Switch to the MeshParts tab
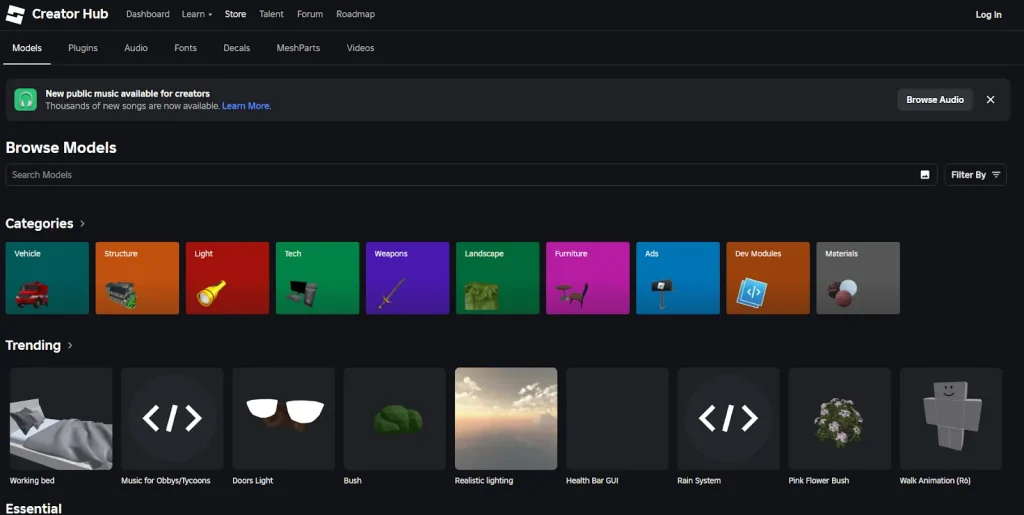Image resolution: width=1024 pixels, height=515 pixels. pos(298,48)
